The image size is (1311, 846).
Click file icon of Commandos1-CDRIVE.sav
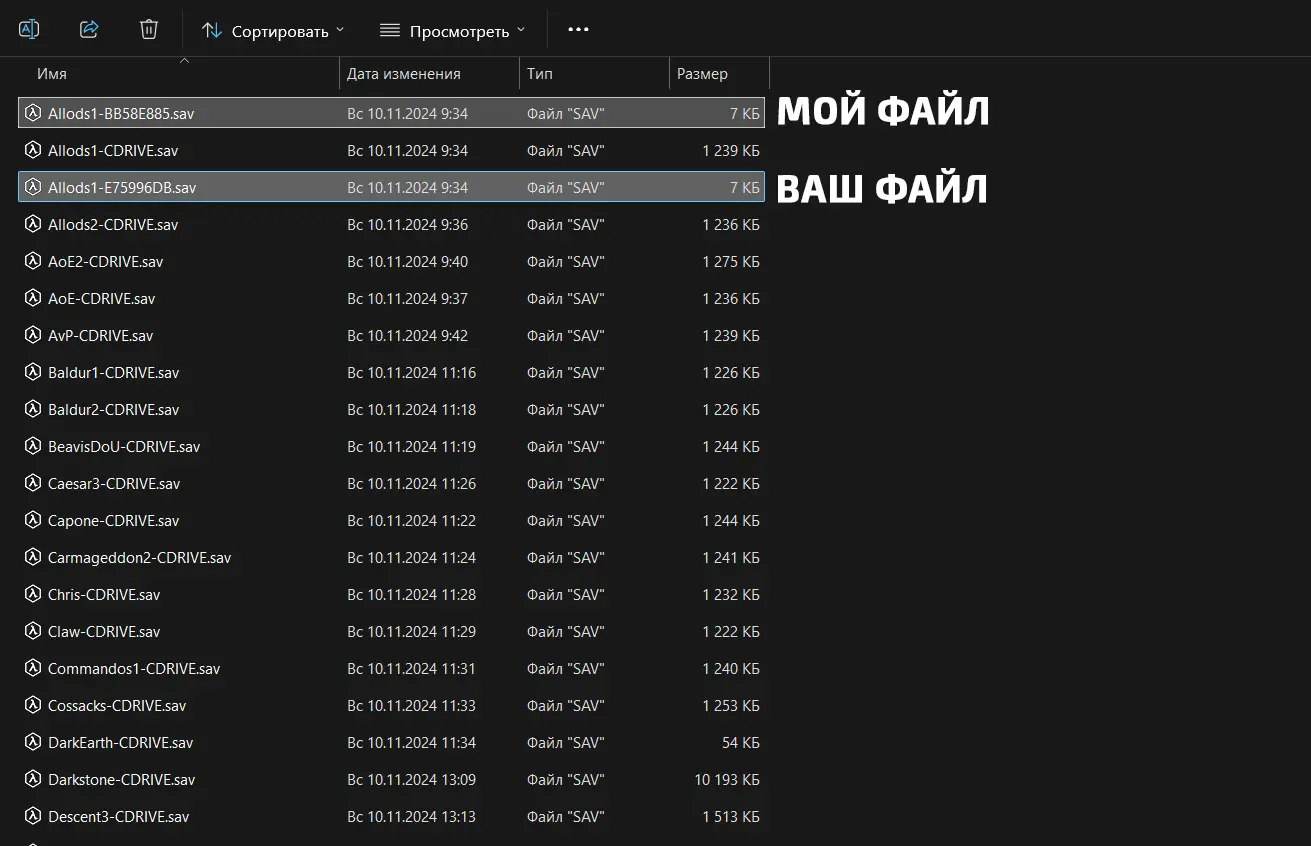click(x=32, y=668)
